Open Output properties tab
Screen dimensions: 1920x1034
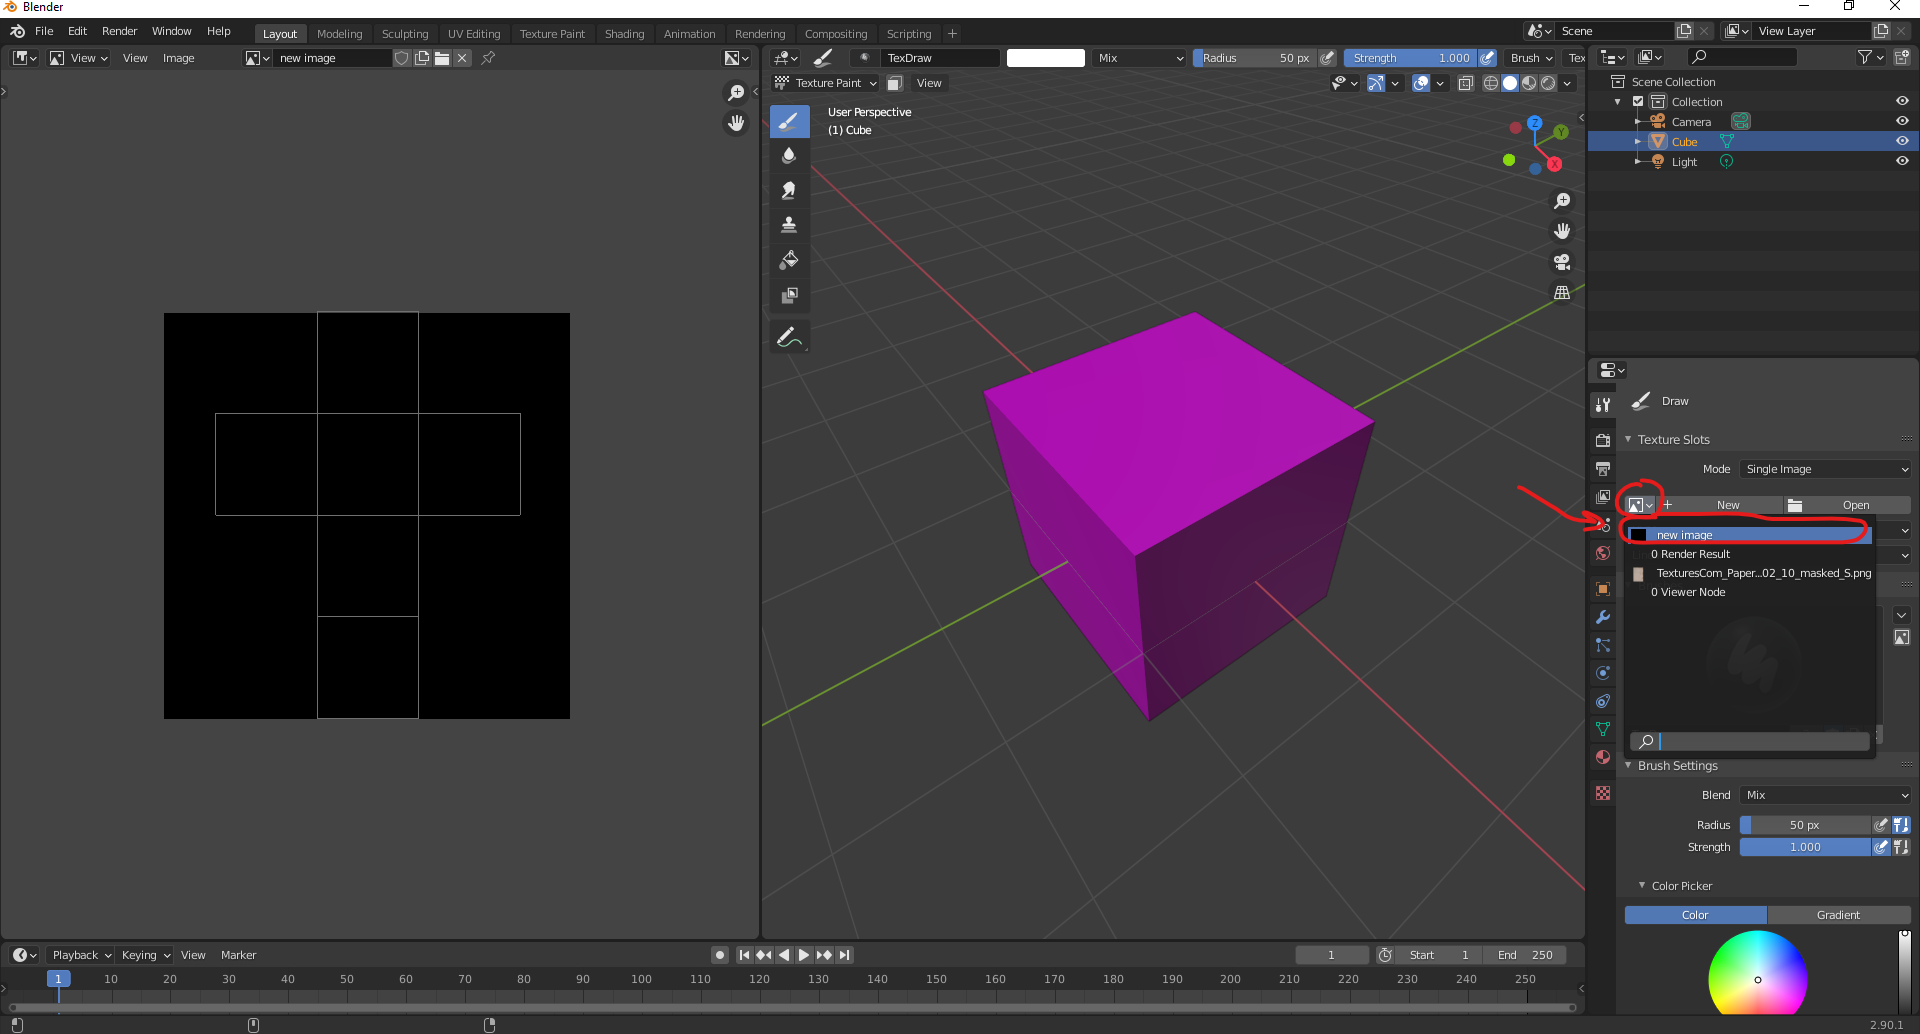pyautogui.click(x=1603, y=468)
